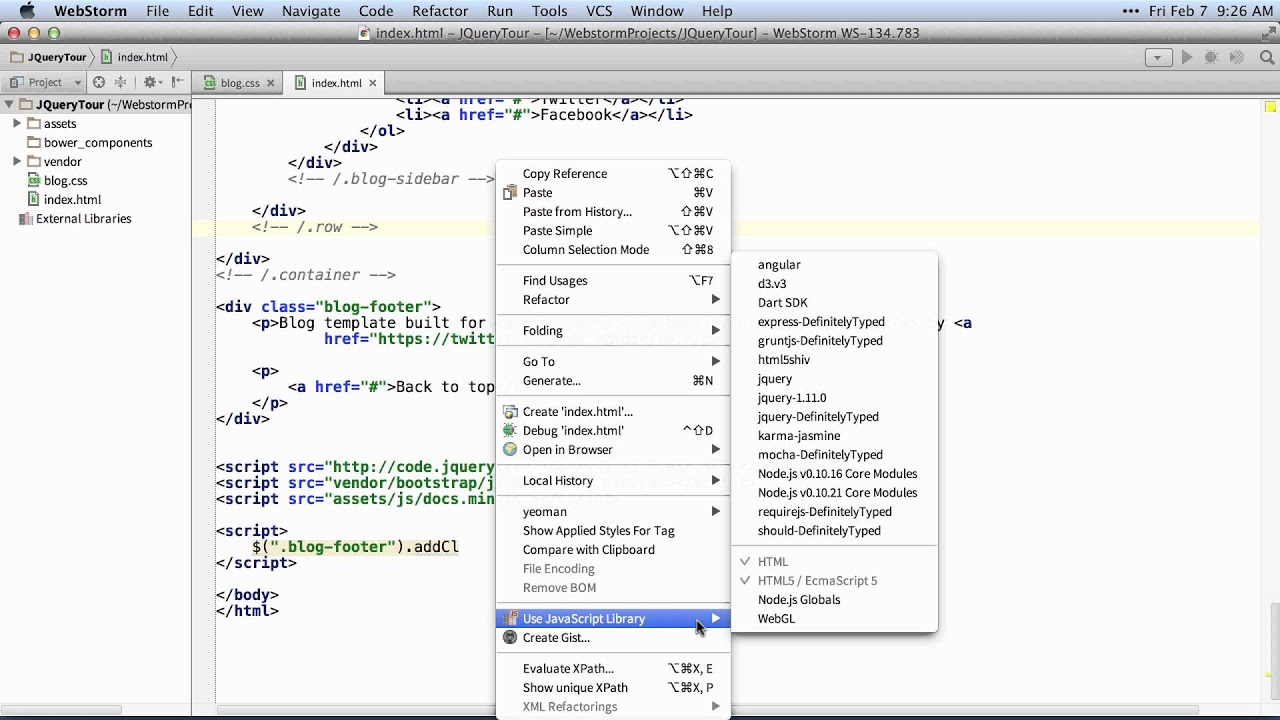Screen dimensions: 1280x720
Task: Click the Open in Browser globe icon
Action: pos(510,449)
